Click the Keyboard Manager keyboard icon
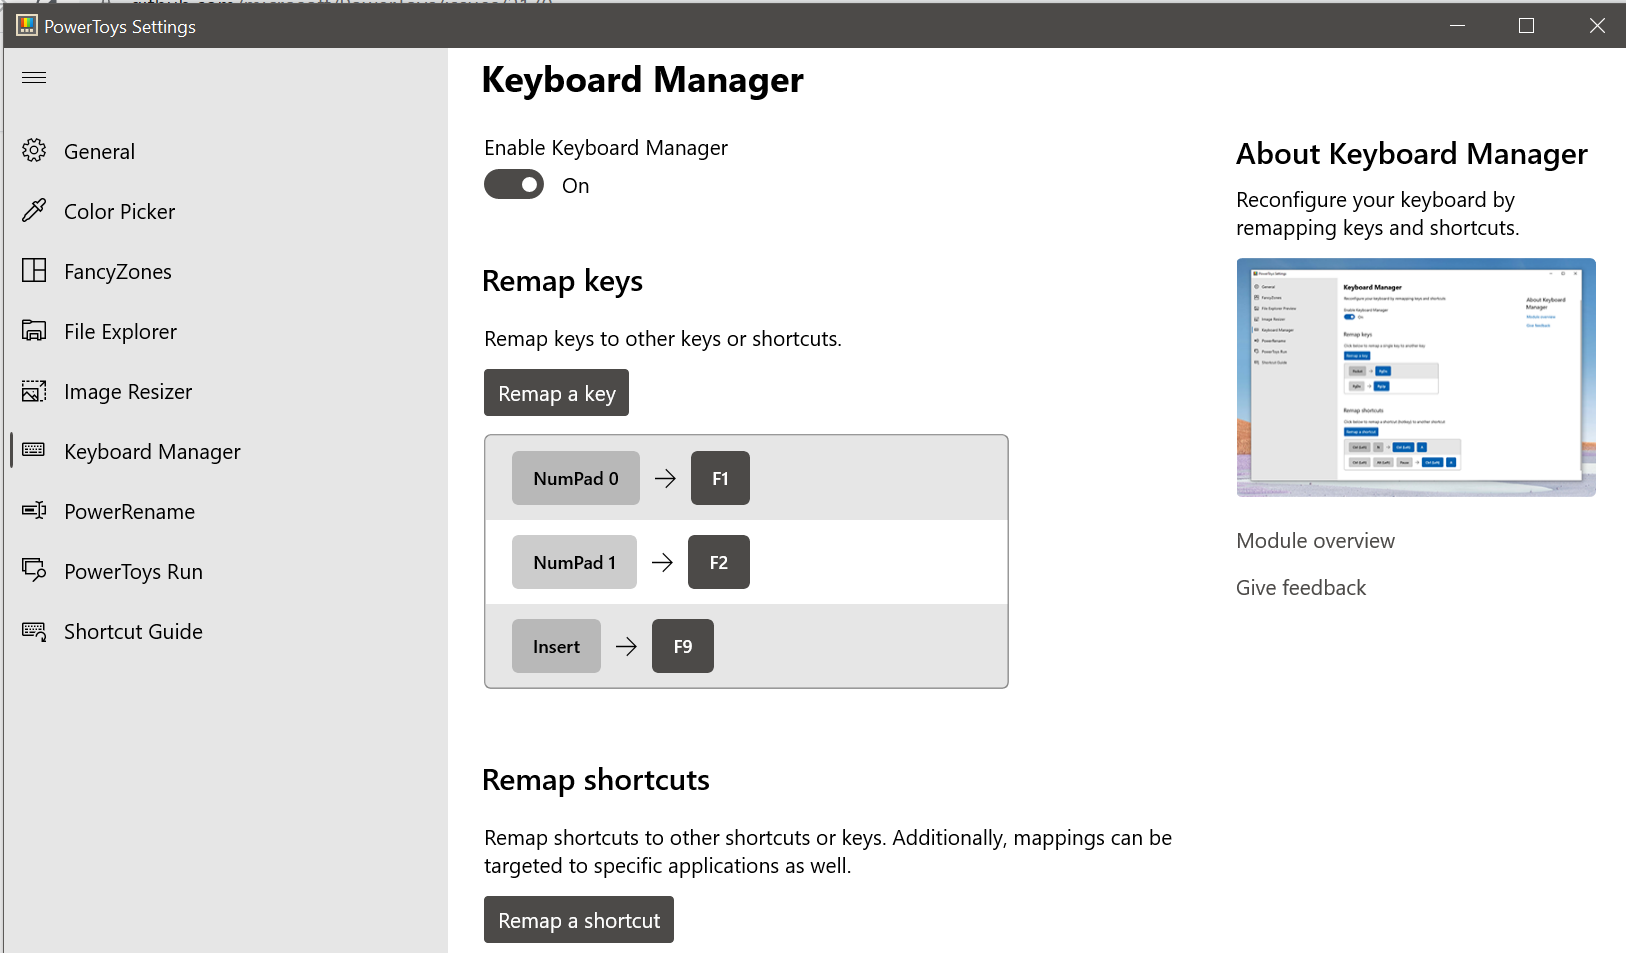The image size is (1626, 953). [x=34, y=450]
